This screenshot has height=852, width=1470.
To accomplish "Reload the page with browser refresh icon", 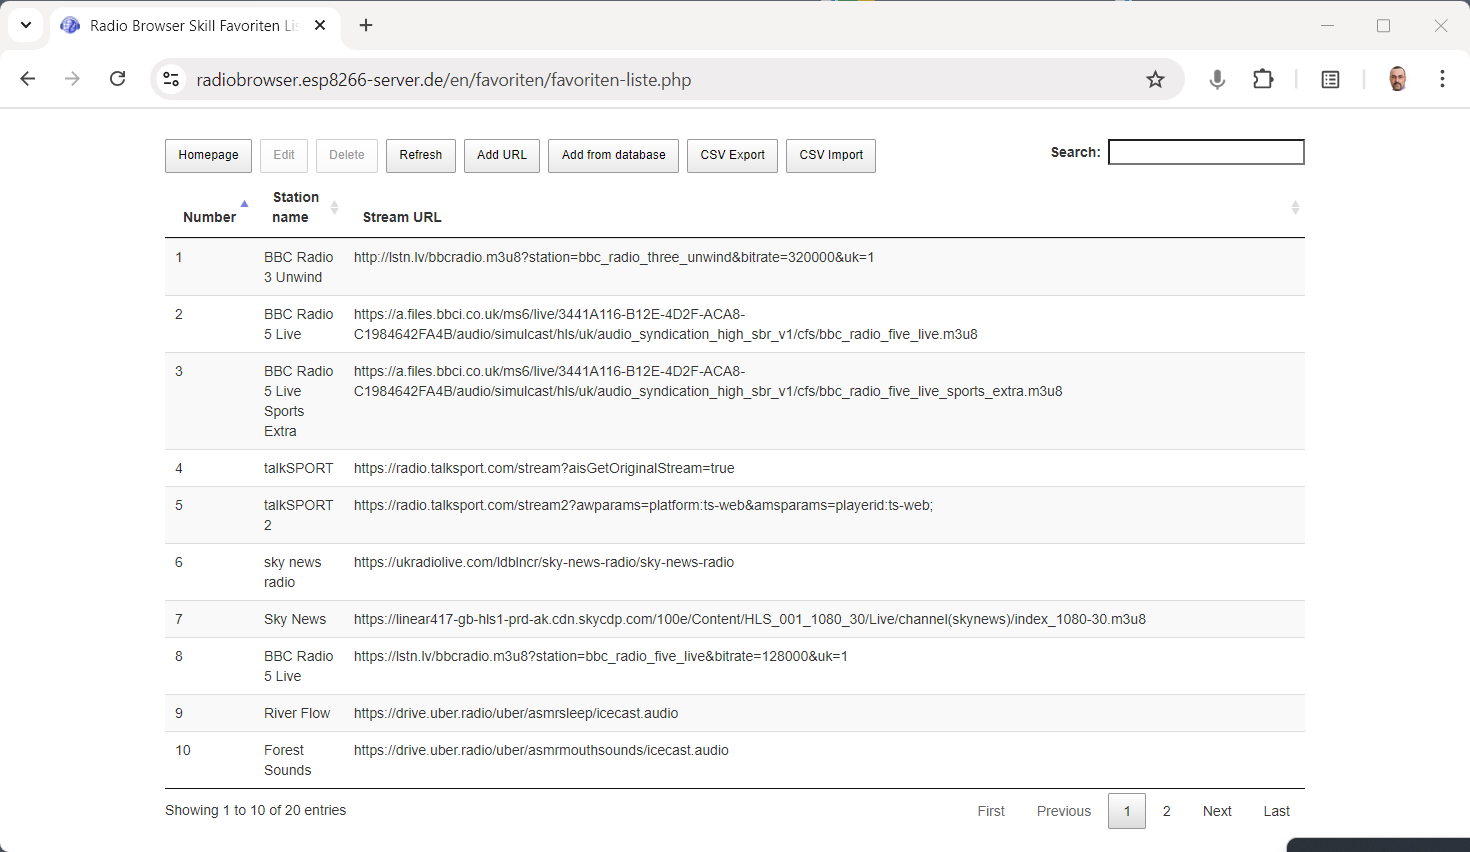I will [117, 79].
